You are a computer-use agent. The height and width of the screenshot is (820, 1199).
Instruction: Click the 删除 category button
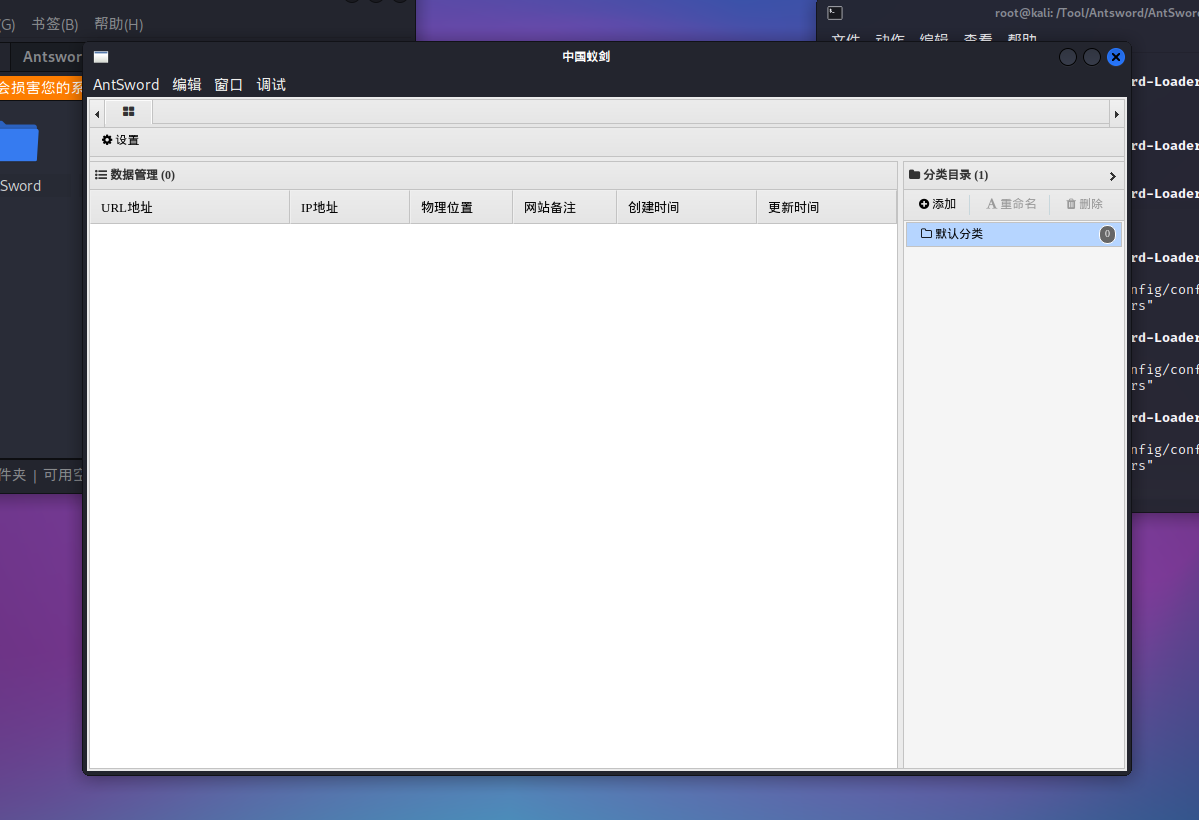tap(1084, 204)
